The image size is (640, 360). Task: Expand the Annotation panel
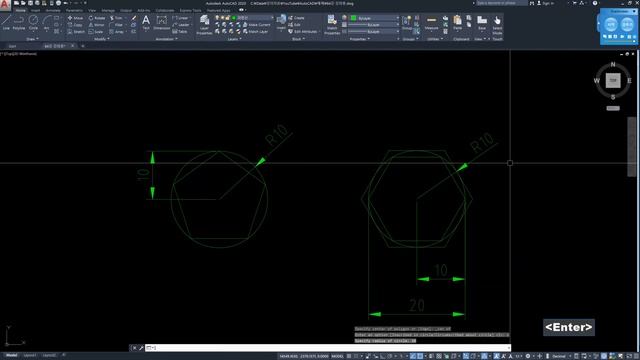[167, 39]
